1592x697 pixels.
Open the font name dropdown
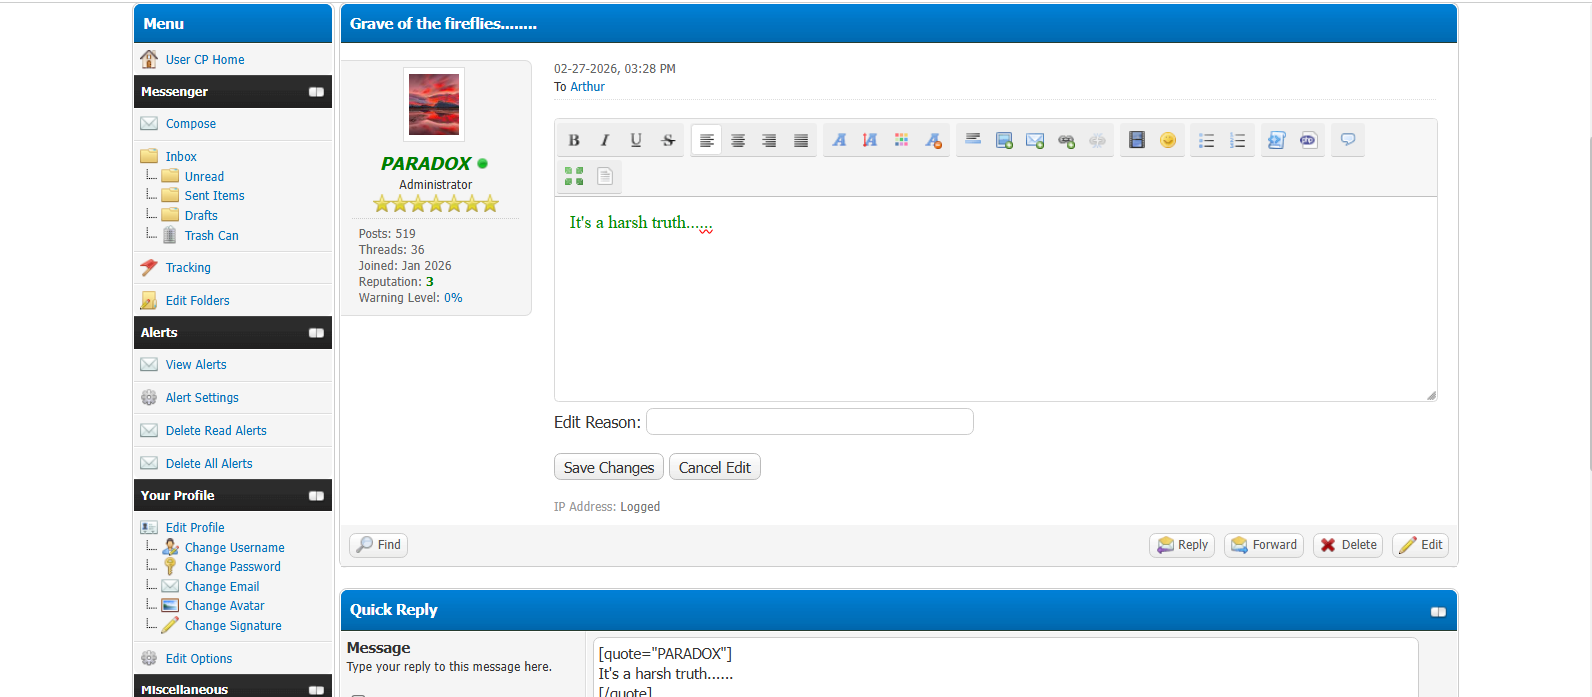pyautogui.click(x=839, y=141)
